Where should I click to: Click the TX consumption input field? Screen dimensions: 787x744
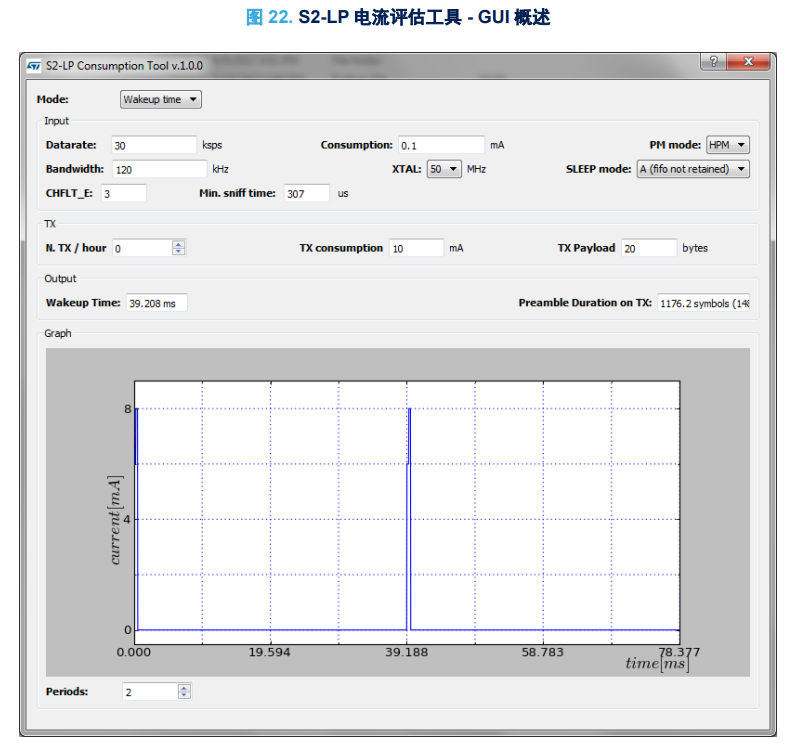click(415, 248)
